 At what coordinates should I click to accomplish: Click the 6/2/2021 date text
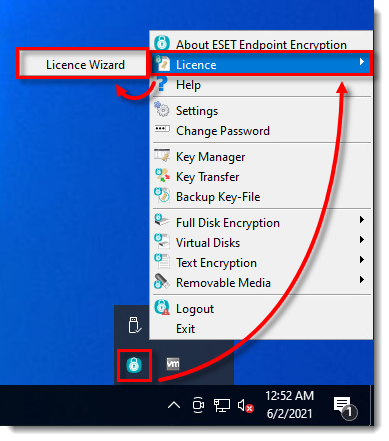pos(289,414)
